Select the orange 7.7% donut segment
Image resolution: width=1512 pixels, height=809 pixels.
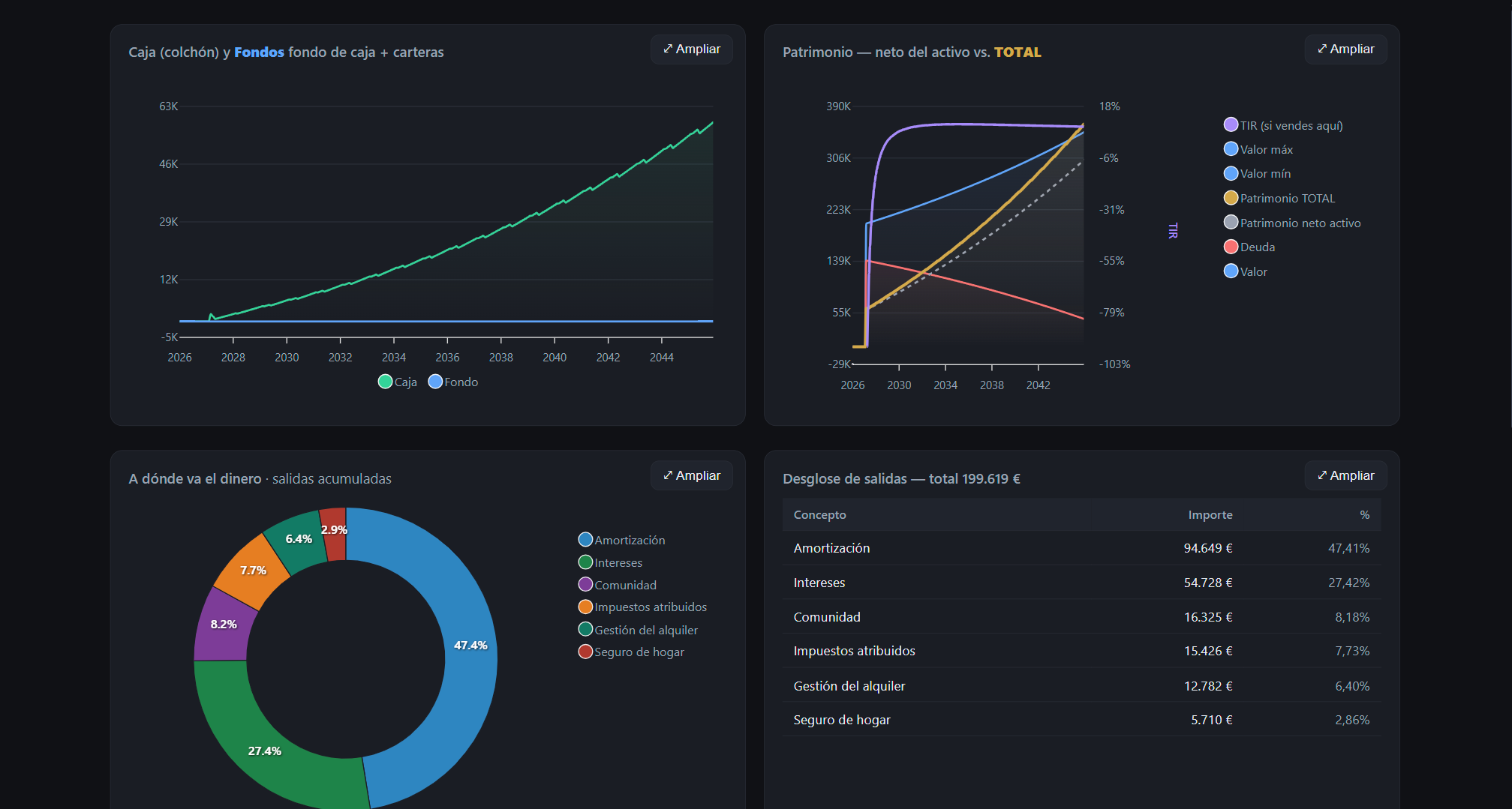(252, 570)
